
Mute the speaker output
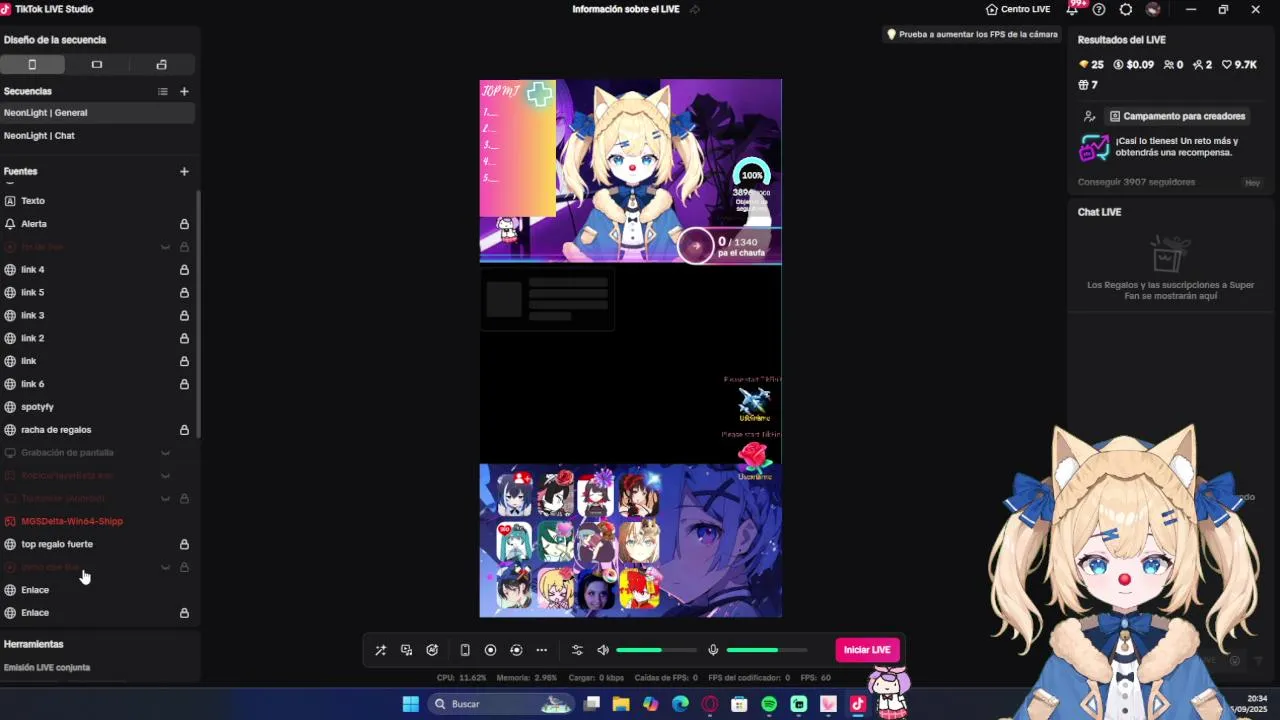(x=603, y=650)
